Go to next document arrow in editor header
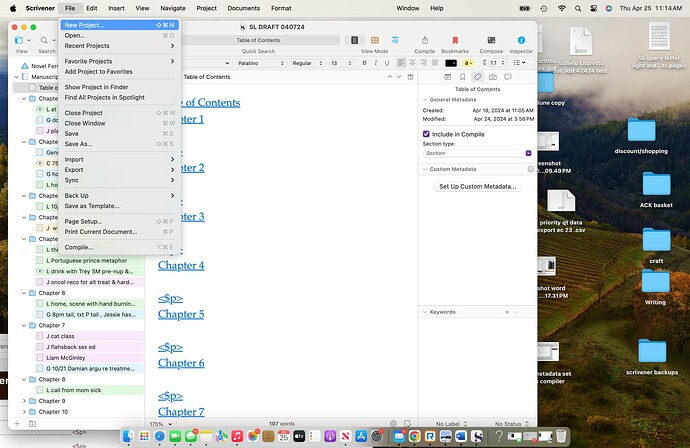This screenshot has height=448, width=690. [x=399, y=77]
